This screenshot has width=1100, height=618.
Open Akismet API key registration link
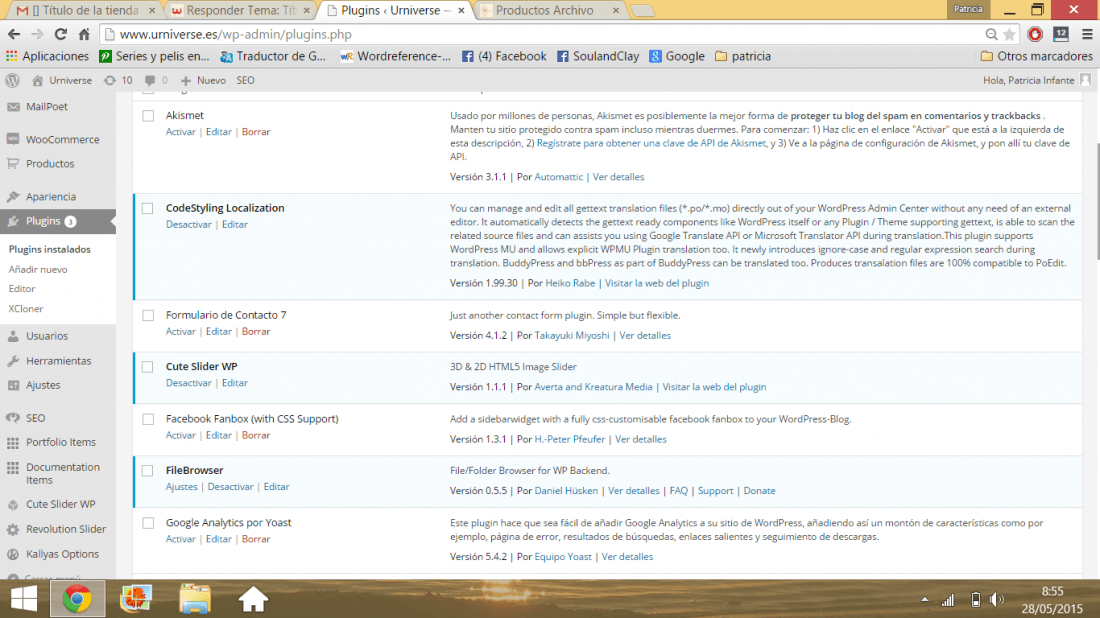(651, 143)
